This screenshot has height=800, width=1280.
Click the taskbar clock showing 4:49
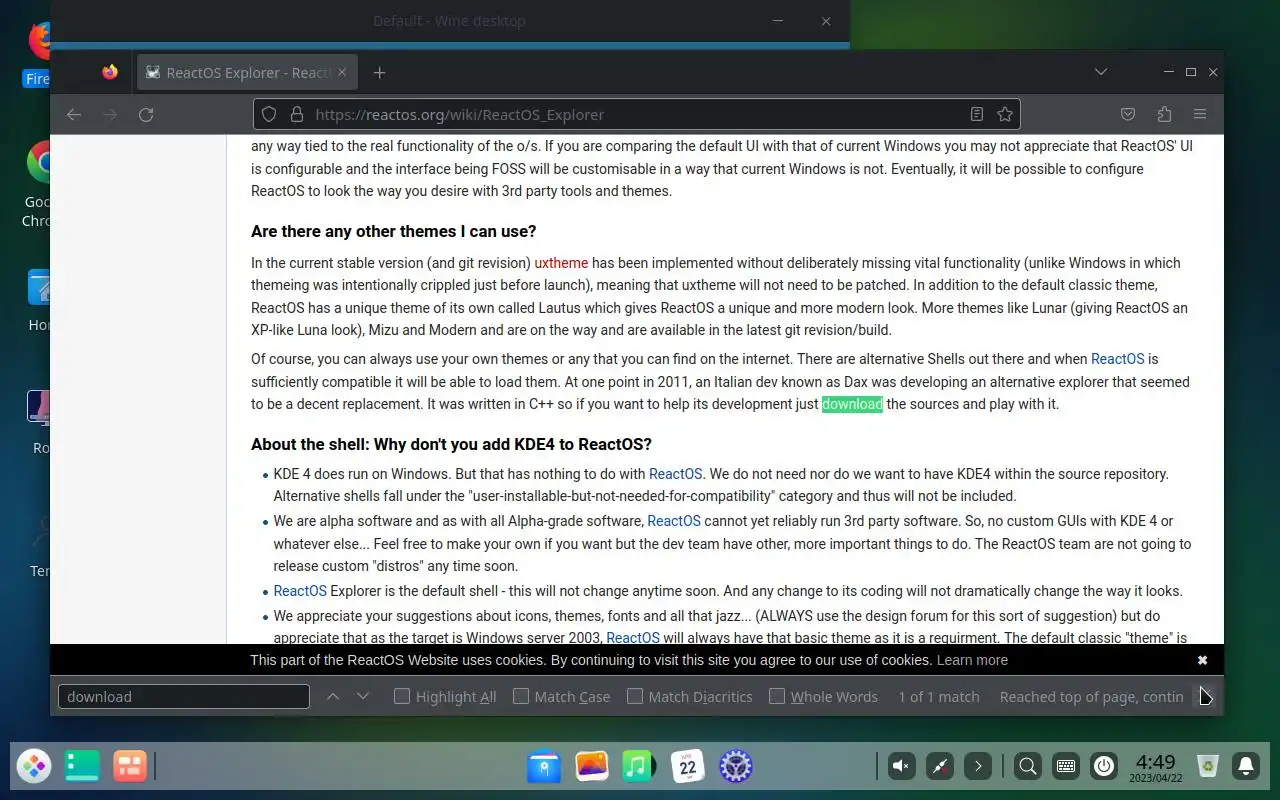point(1156,767)
